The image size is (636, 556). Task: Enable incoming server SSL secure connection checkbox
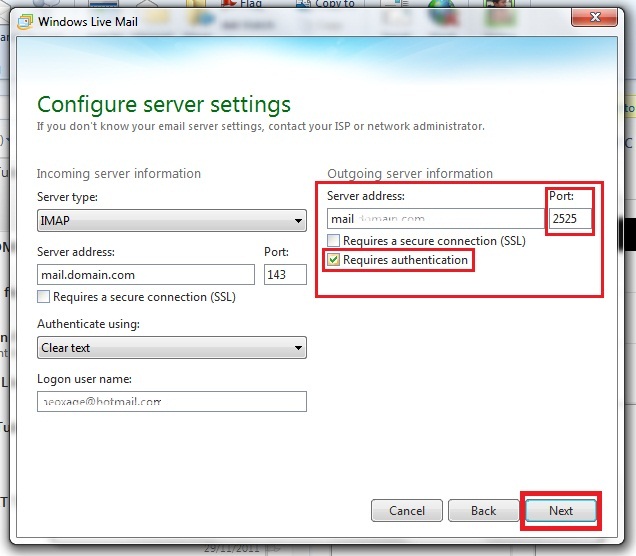tap(43, 297)
